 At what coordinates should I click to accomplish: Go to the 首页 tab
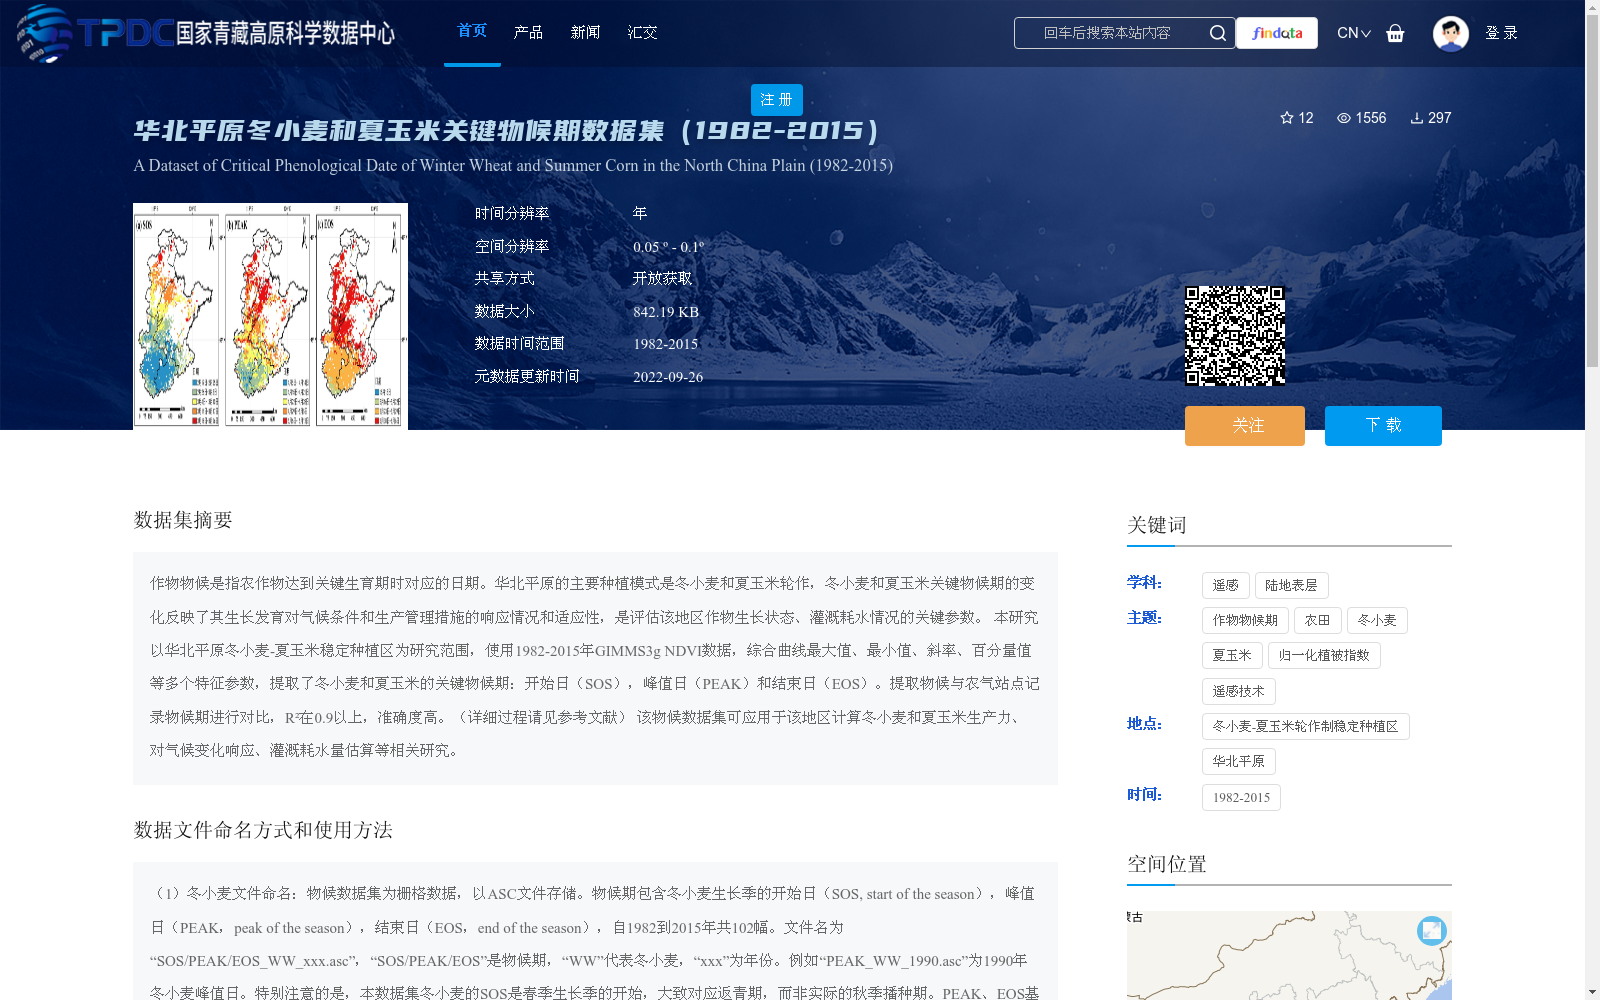(472, 31)
